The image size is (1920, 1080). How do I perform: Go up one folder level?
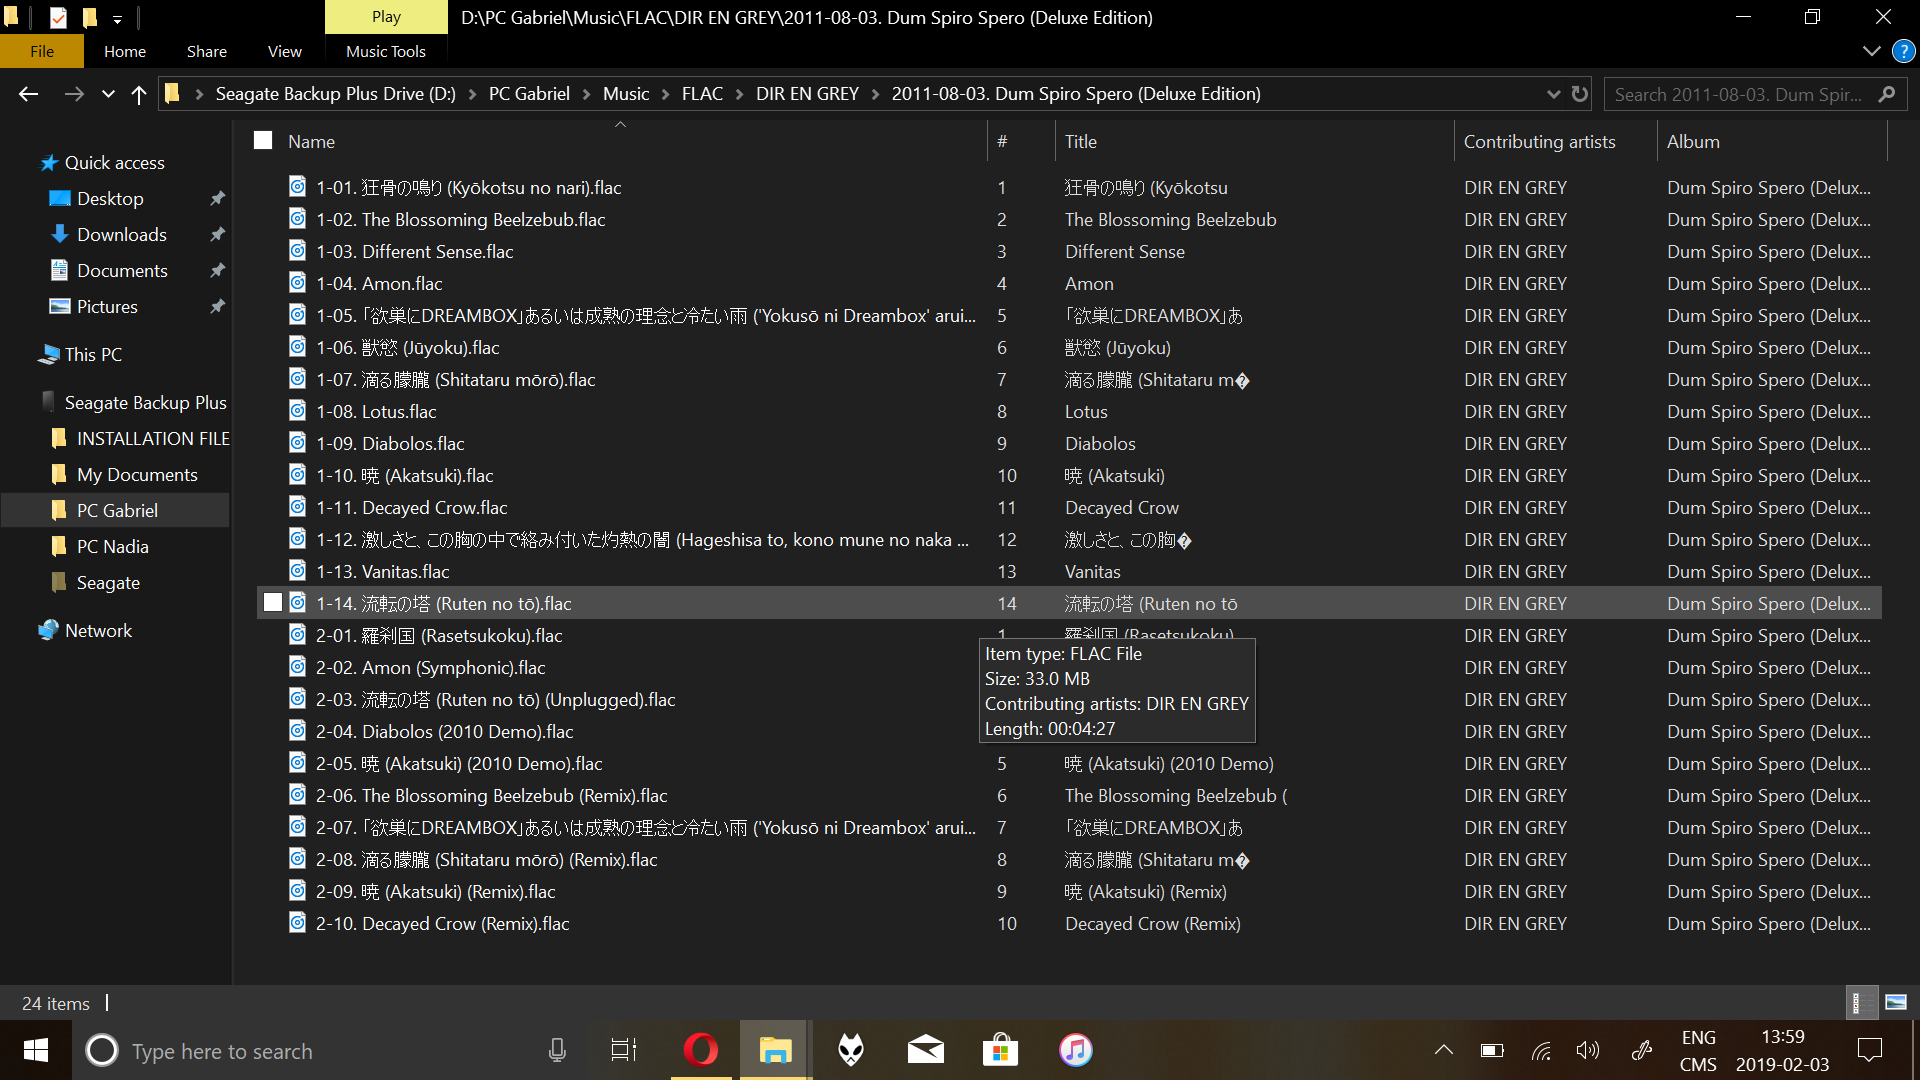139,94
